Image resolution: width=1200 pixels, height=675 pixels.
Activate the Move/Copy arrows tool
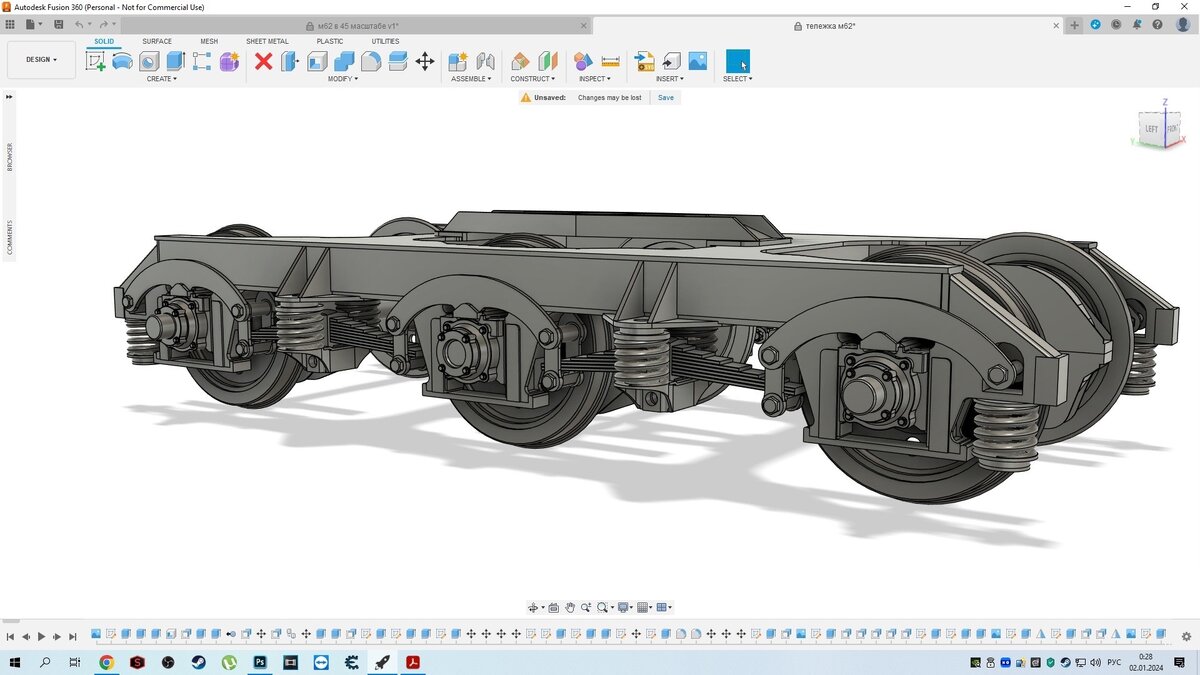tap(425, 62)
